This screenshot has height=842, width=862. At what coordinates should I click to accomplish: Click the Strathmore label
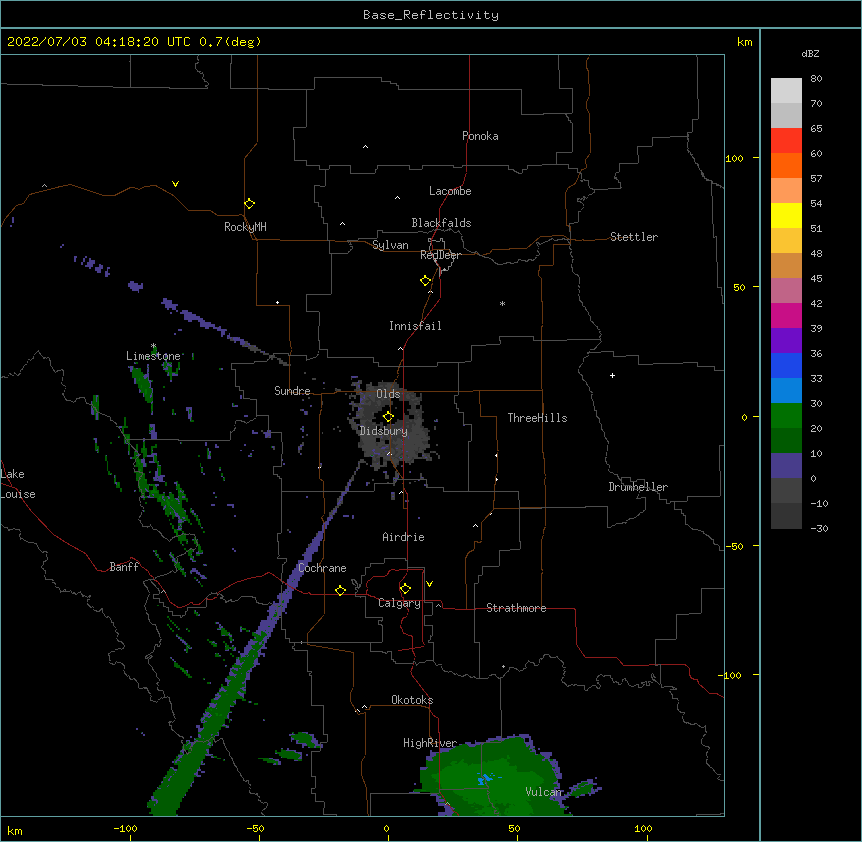[516, 608]
